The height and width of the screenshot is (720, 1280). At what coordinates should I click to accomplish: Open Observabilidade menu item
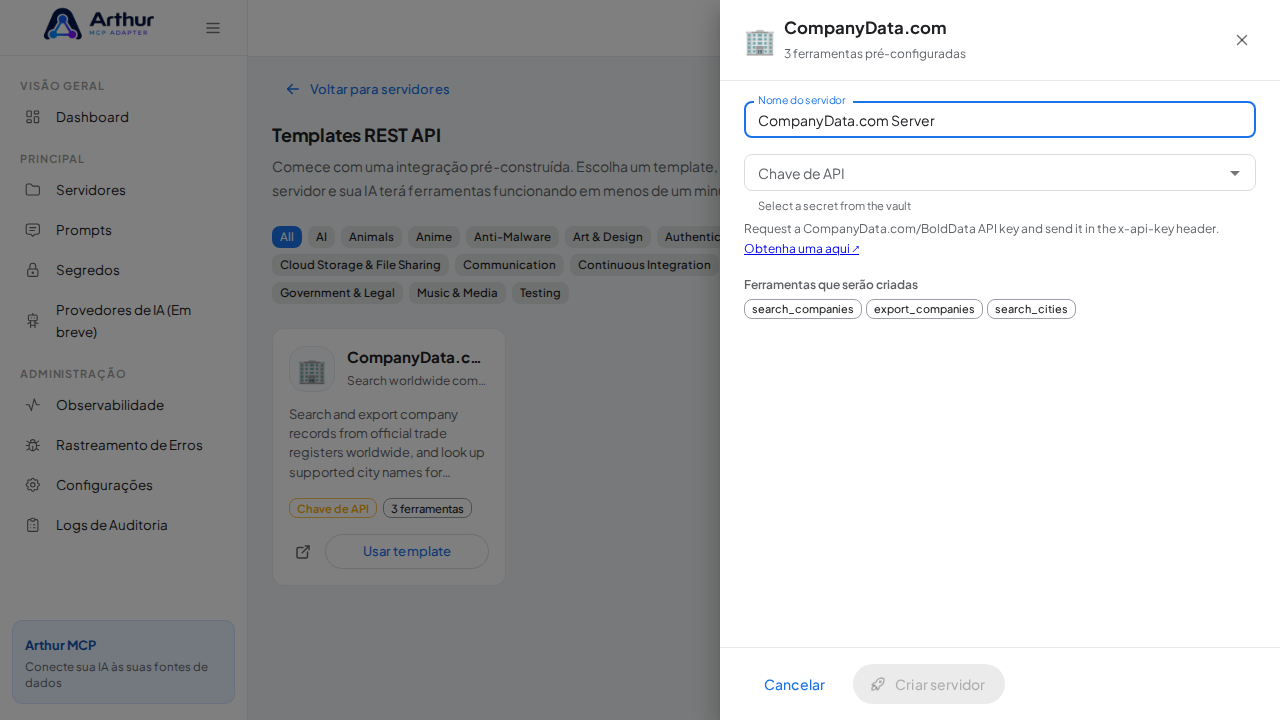coord(123,405)
